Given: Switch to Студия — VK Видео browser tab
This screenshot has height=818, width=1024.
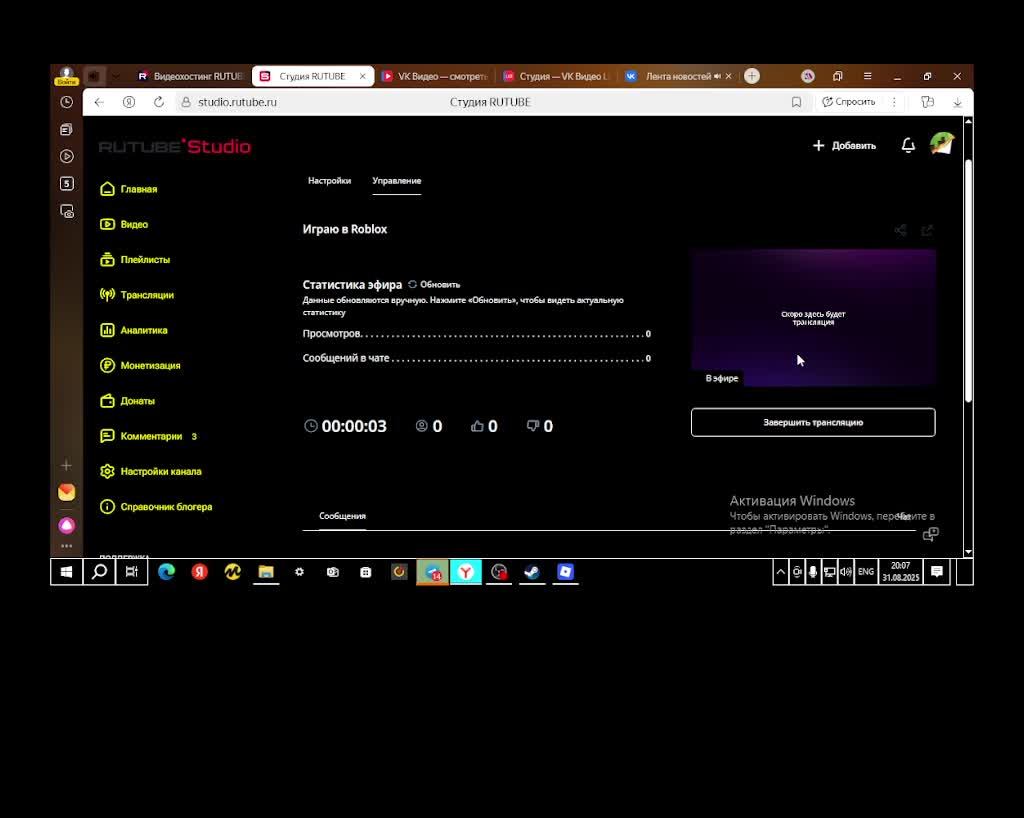Looking at the screenshot, I should click(556, 76).
